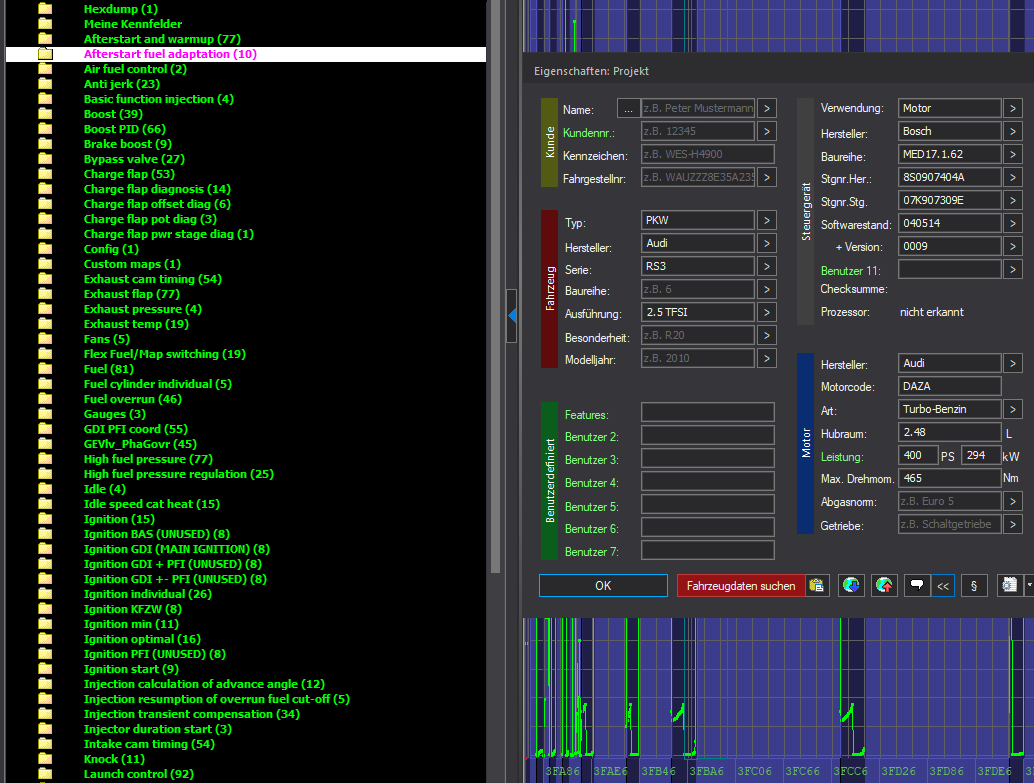Click folder icon beside Knock (11)
The width and height of the screenshot is (1034, 783).
pos(45,759)
